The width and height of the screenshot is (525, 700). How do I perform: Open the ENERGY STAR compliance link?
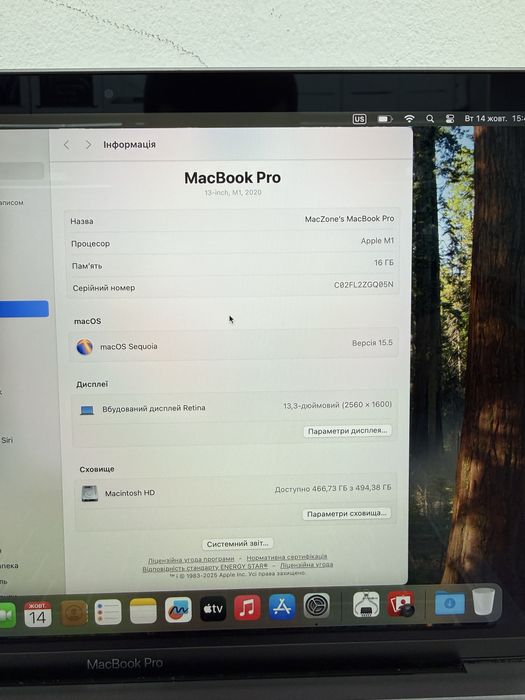(205, 567)
